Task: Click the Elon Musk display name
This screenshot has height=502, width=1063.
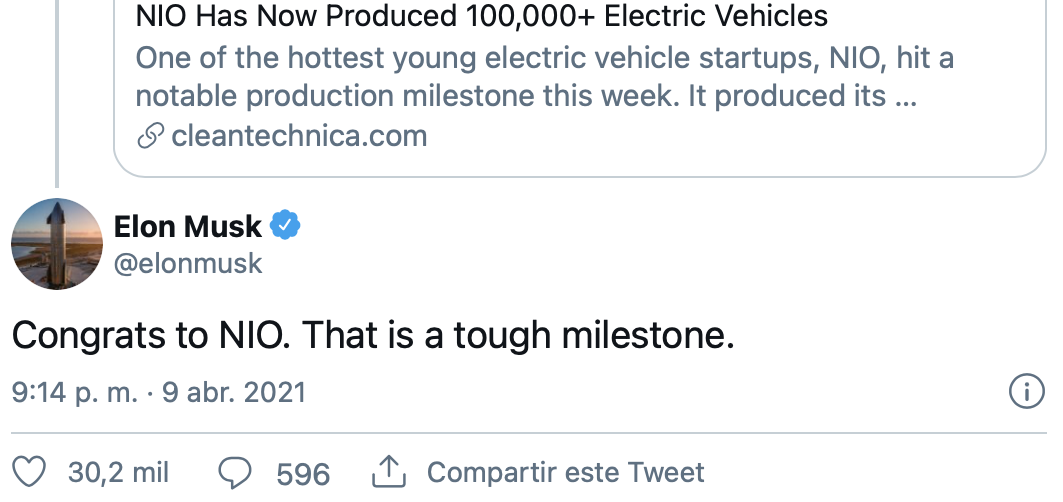Action: [x=188, y=227]
